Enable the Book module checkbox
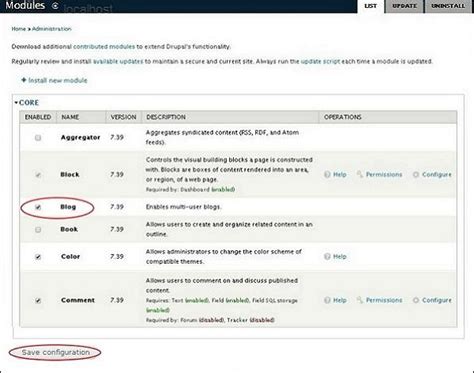The height and width of the screenshot is (373, 474). 38,230
